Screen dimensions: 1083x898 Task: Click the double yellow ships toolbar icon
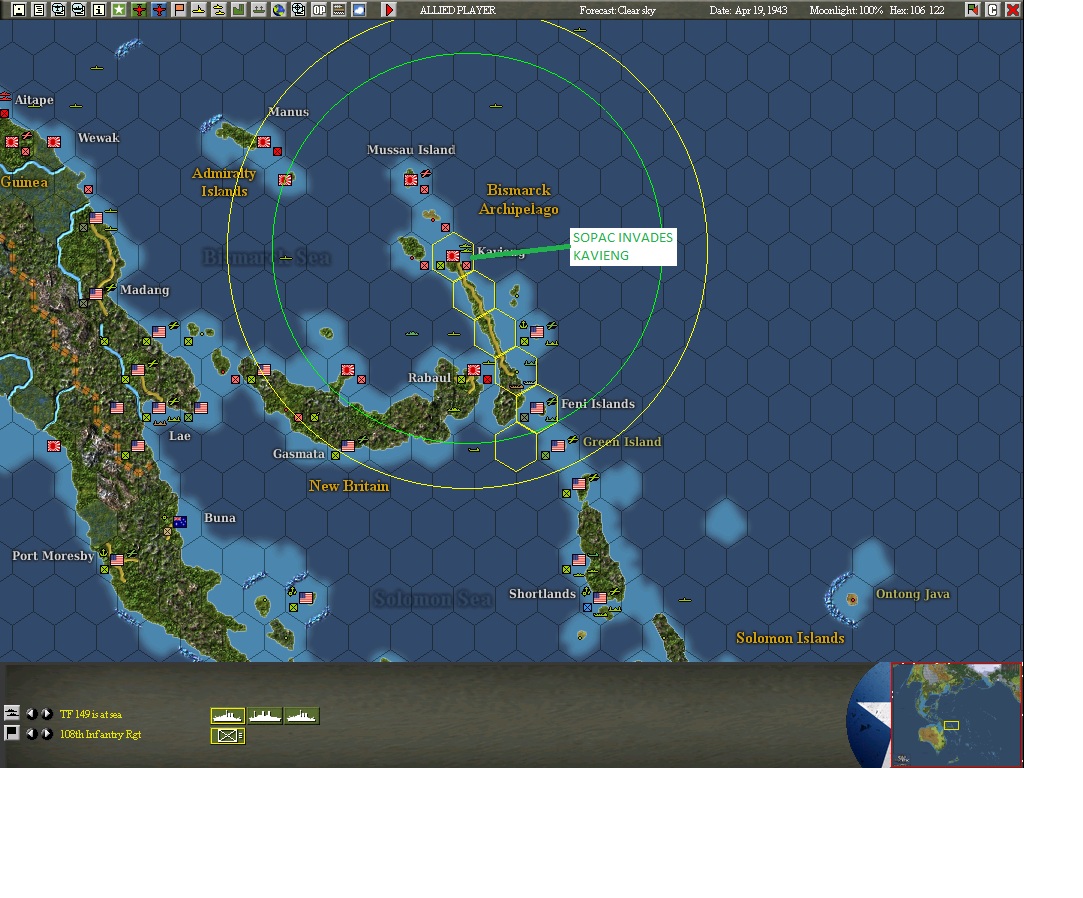coord(218,10)
